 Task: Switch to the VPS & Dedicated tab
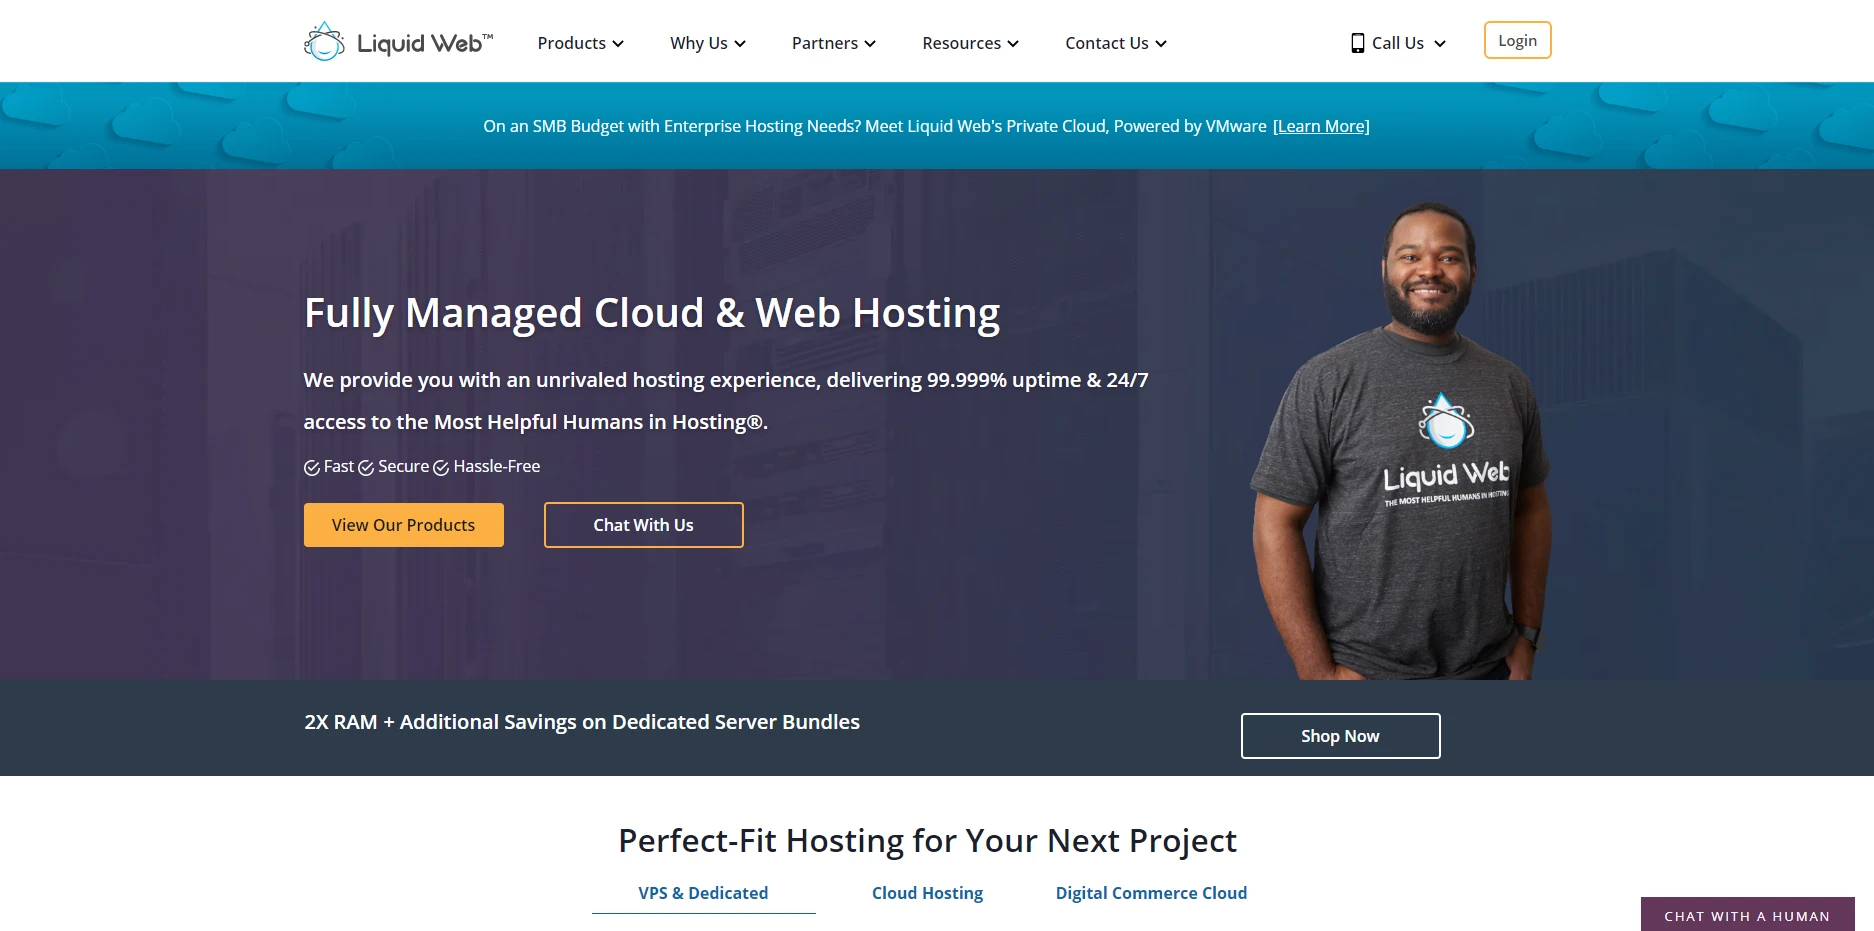(x=703, y=893)
